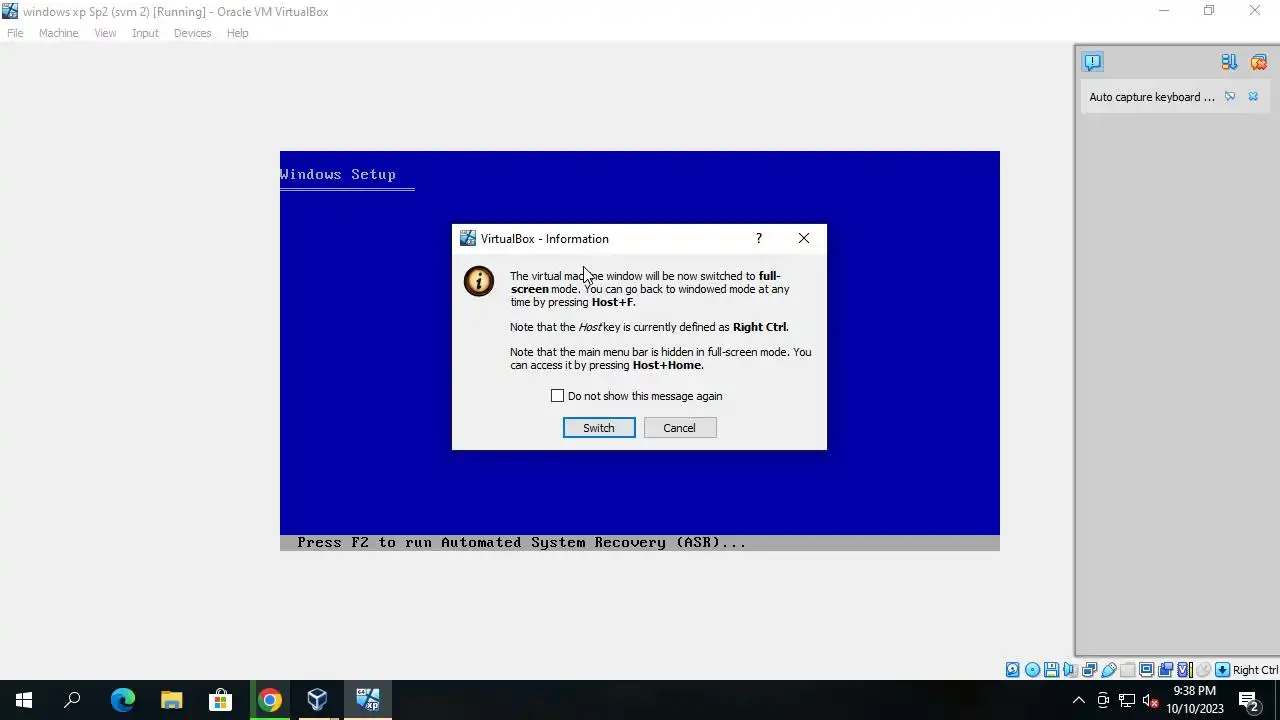Open the Devices menu
Image resolution: width=1280 pixels, height=720 pixels.
click(192, 33)
